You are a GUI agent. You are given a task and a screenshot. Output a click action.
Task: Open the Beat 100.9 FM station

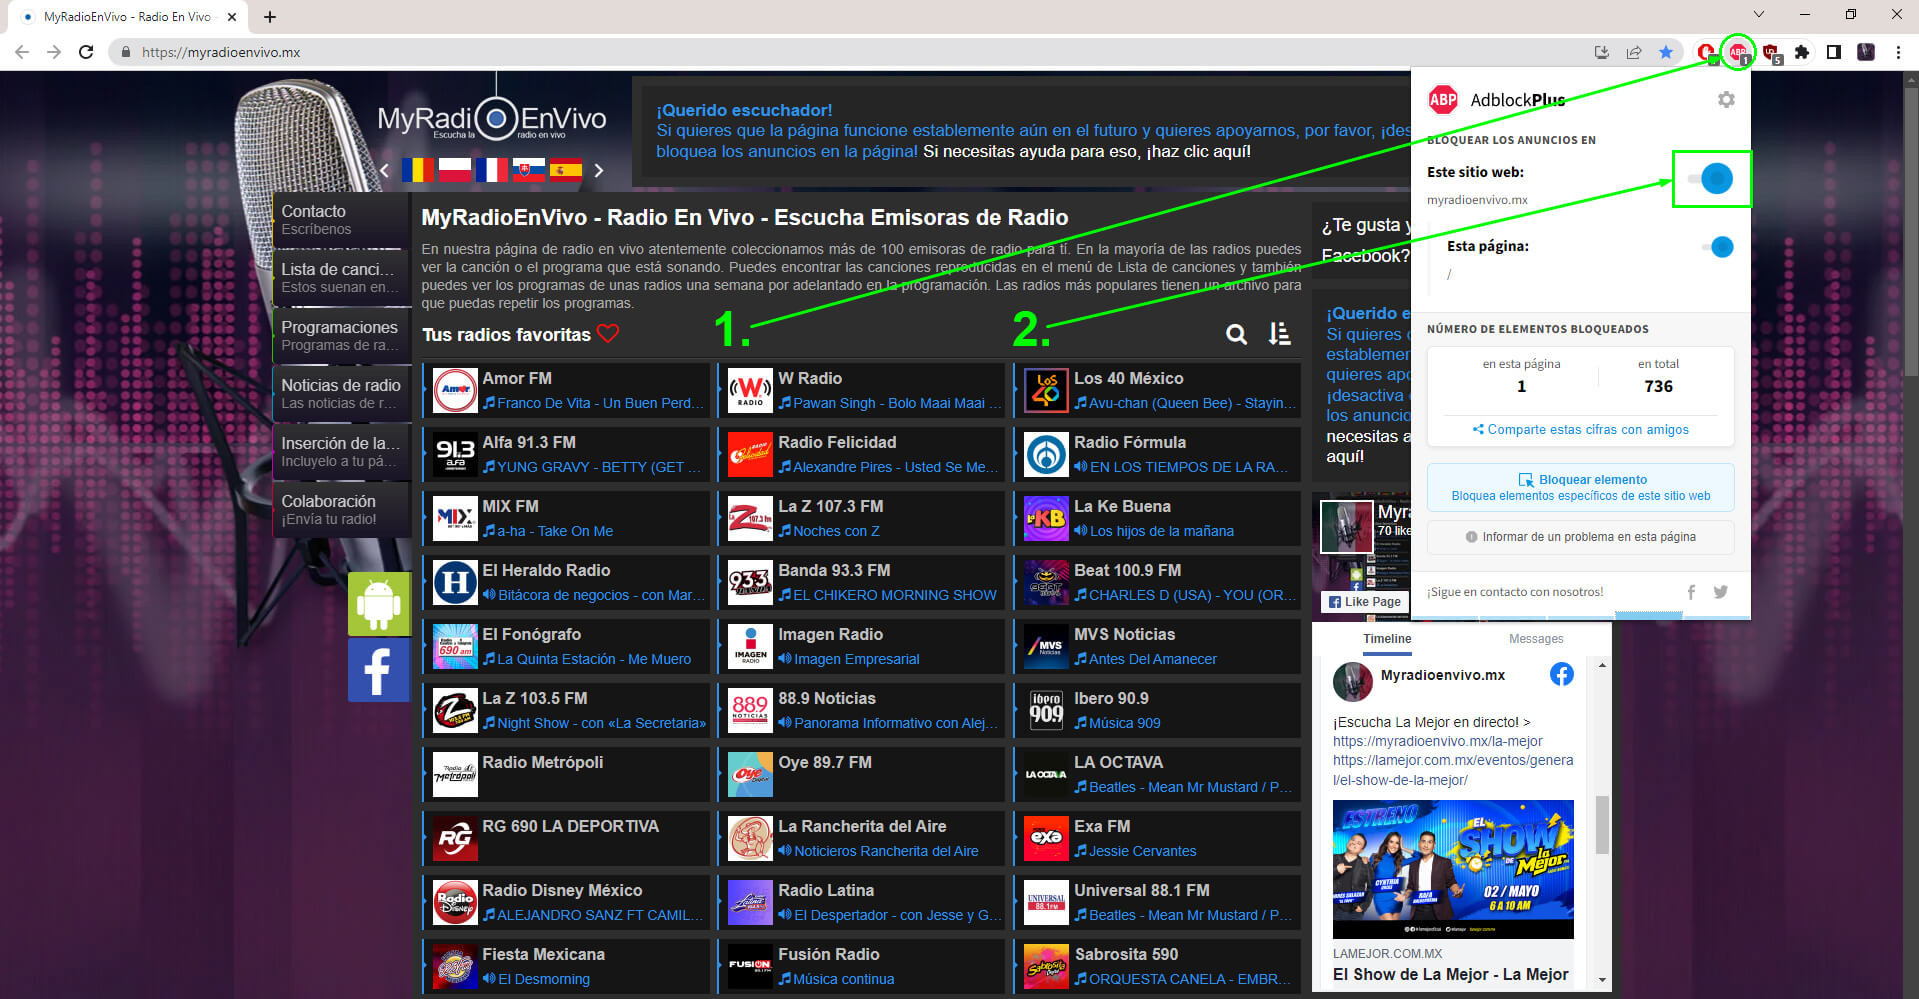pyautogui.click(x=1158, y=582)
